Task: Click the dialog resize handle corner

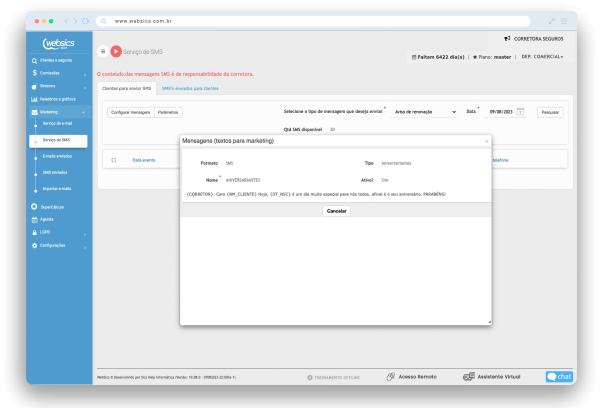Action: 489,323
